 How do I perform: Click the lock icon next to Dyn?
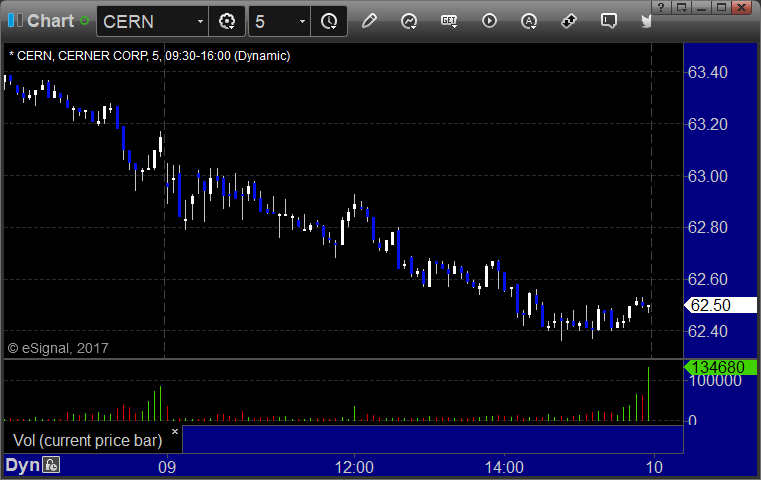coord(51,465)
